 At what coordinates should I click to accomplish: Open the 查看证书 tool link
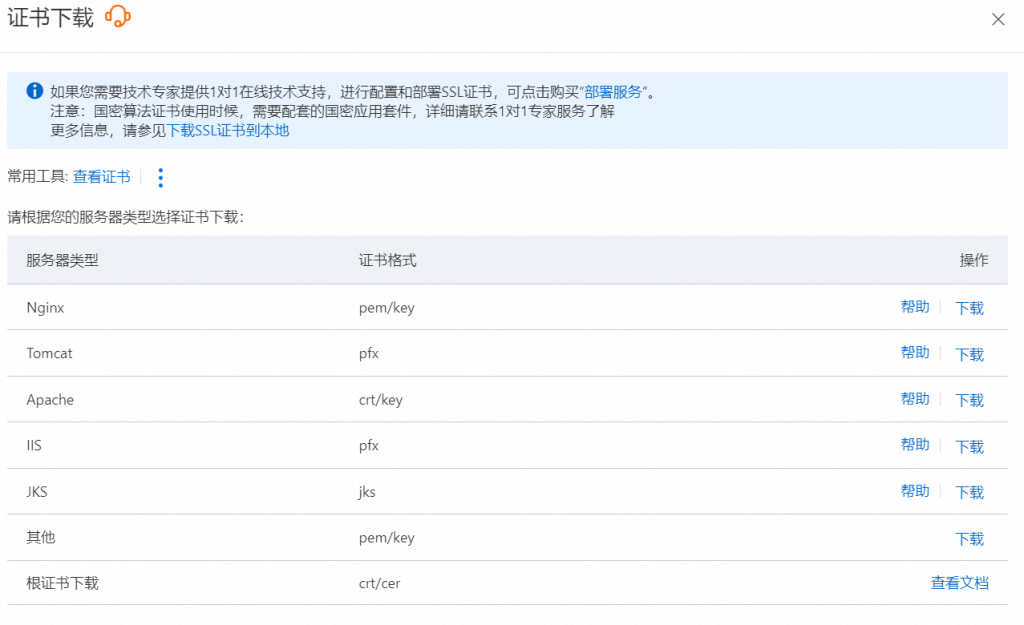click(101, 177)
